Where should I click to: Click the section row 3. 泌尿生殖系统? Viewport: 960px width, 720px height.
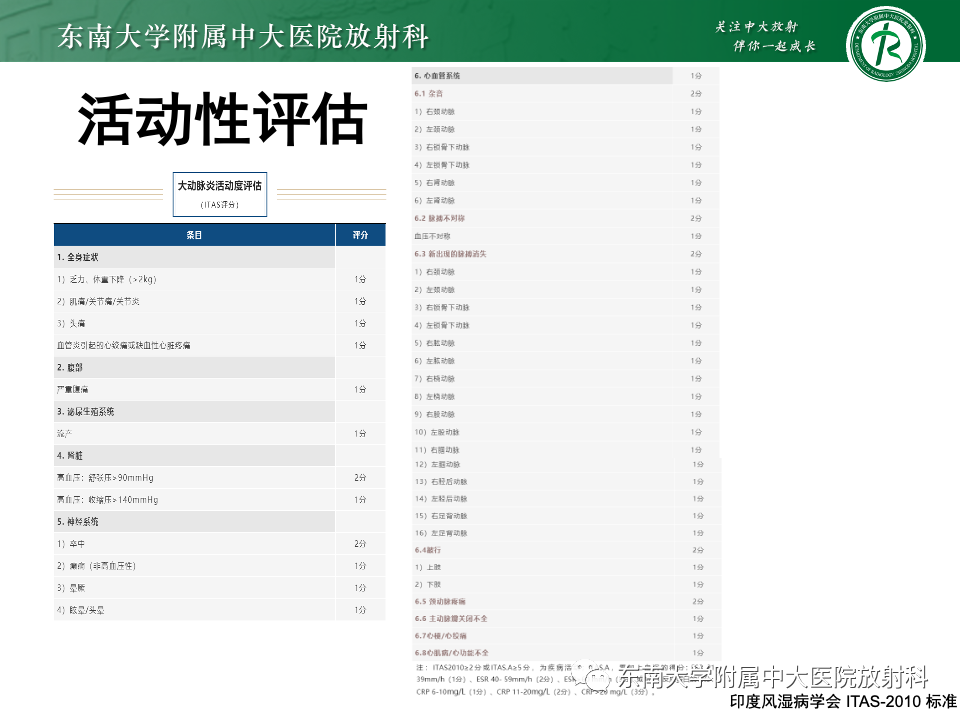[x=194, y=411]
